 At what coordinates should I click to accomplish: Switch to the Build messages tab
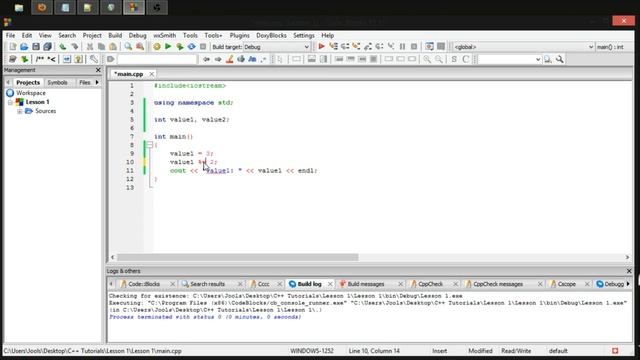tap(366, 284)
